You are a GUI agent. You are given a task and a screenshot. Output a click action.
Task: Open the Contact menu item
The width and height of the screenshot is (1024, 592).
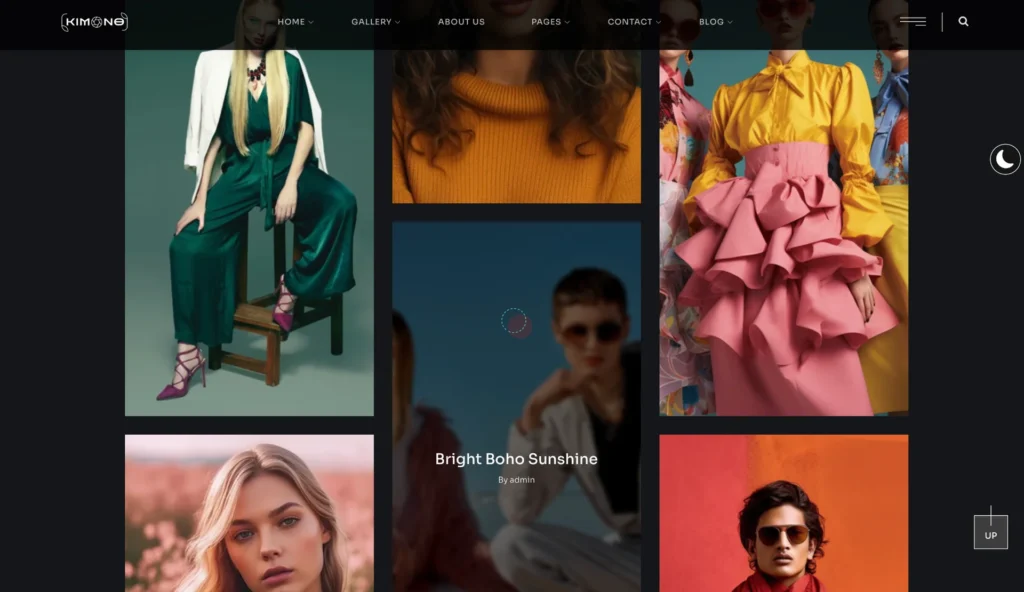[x=633, y=21]
